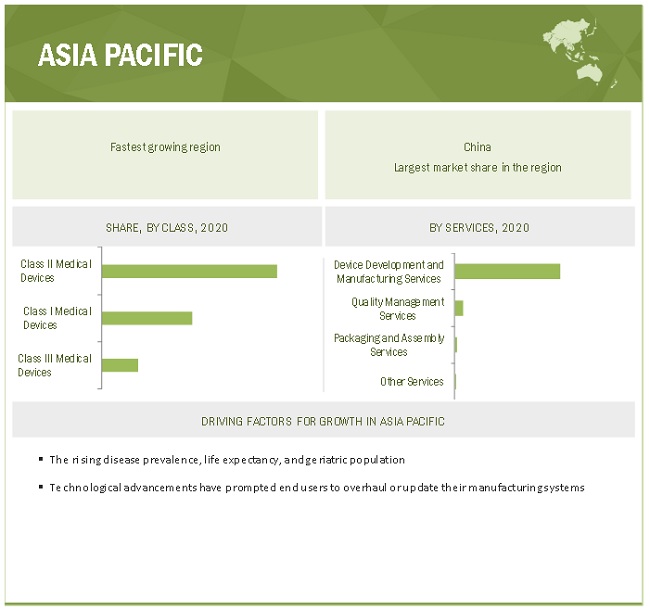Image resolution: width=650 pixels, height=609 pixels.
Task: Click the BY SERVICES, 2020 header
Action: pyautogui.click(x=479, y=227)
